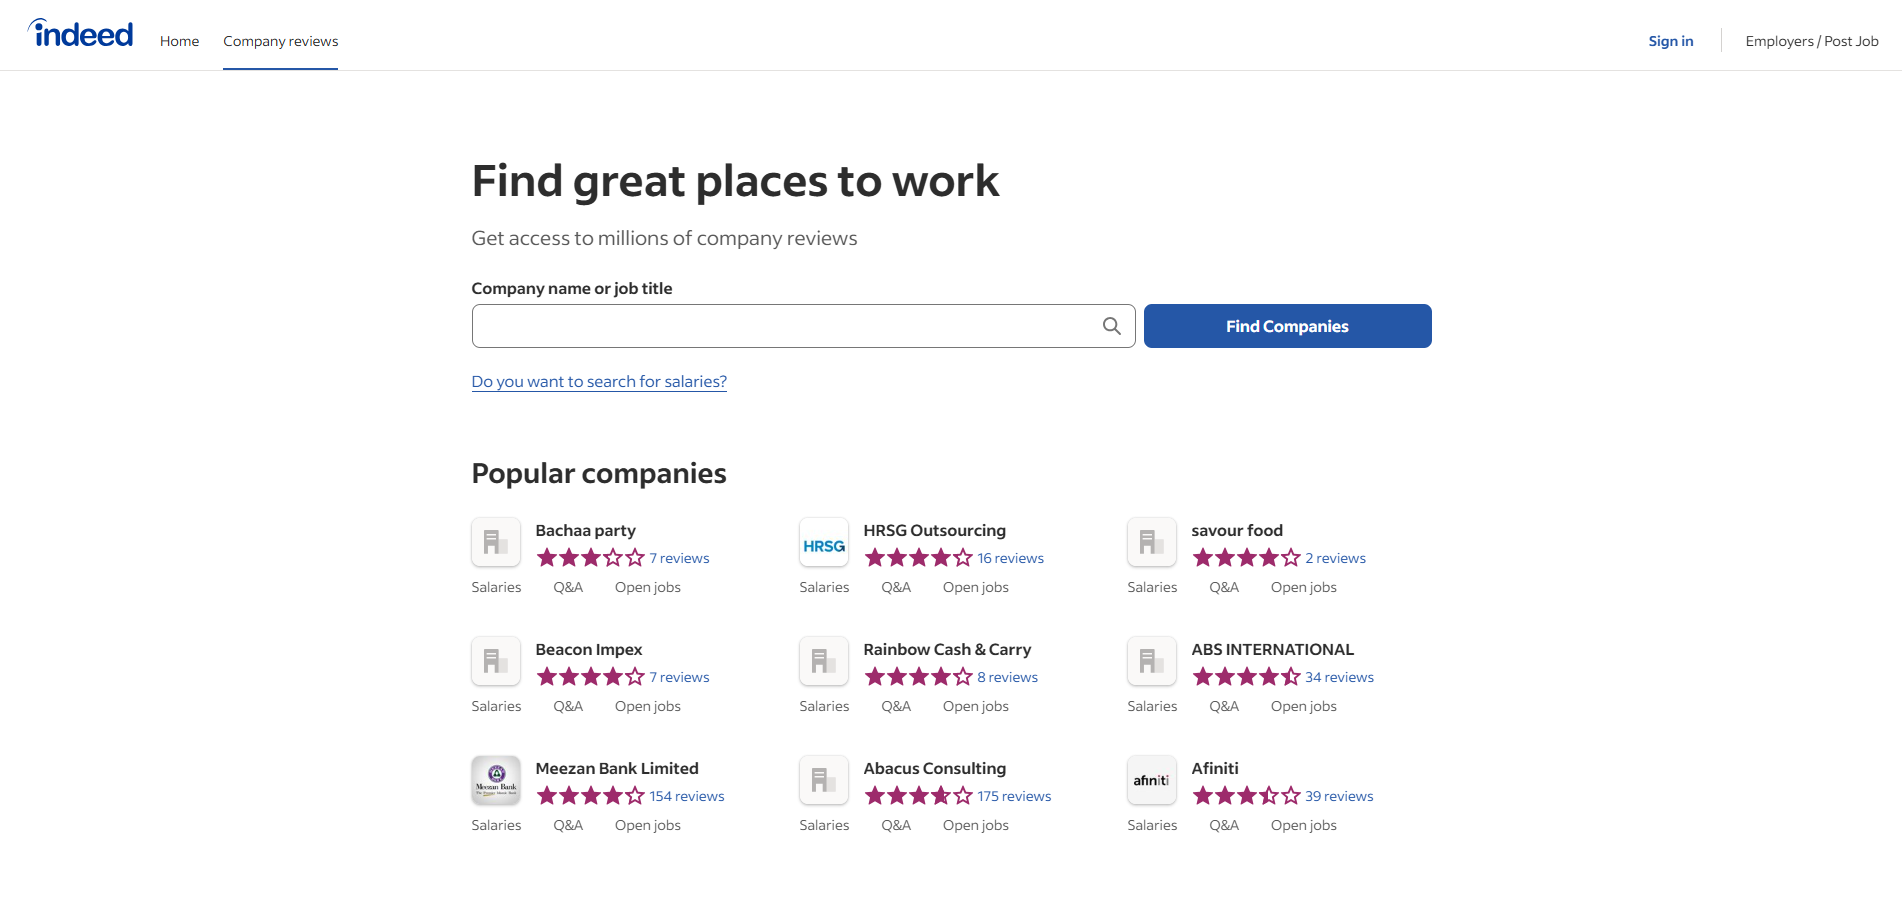Click ABS INTERNATIONAL star rating
This screenshot has height=909, width=1902.
(1247, 677)
